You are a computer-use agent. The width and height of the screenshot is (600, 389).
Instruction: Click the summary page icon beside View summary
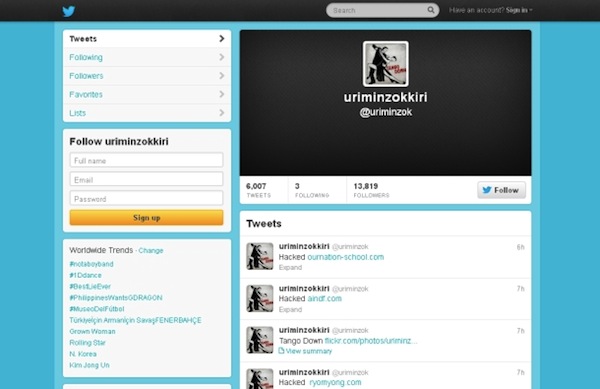(x=281, y=351)
